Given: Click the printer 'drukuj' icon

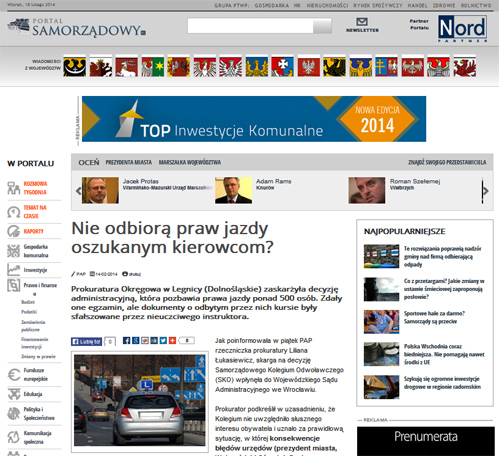Looking at the screenshot, I should 125,274.
